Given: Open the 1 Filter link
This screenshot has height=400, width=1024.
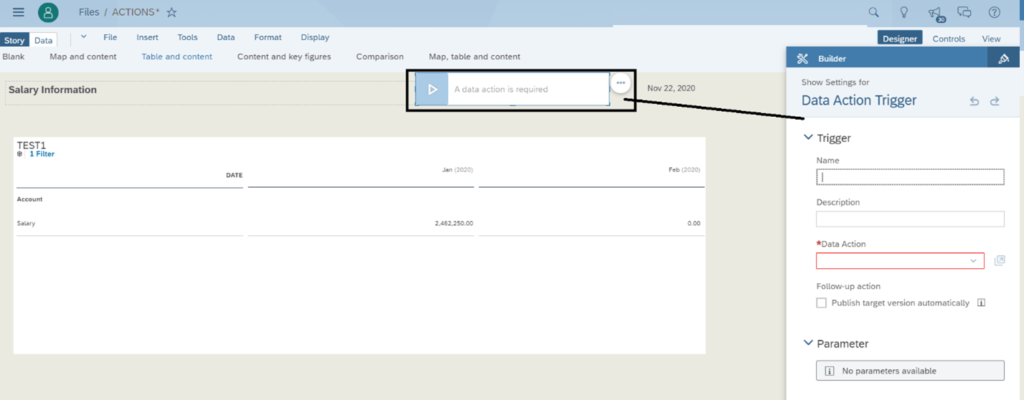Looking at the screenshot, I should pos(42,154).
